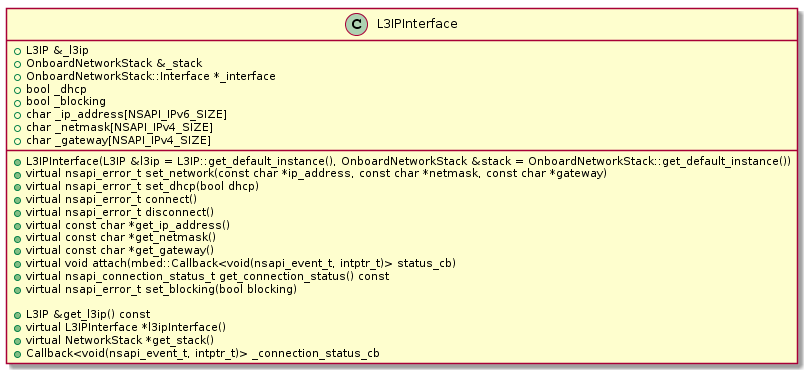Click the green dot beside set_dhcp method

(17, 187)
